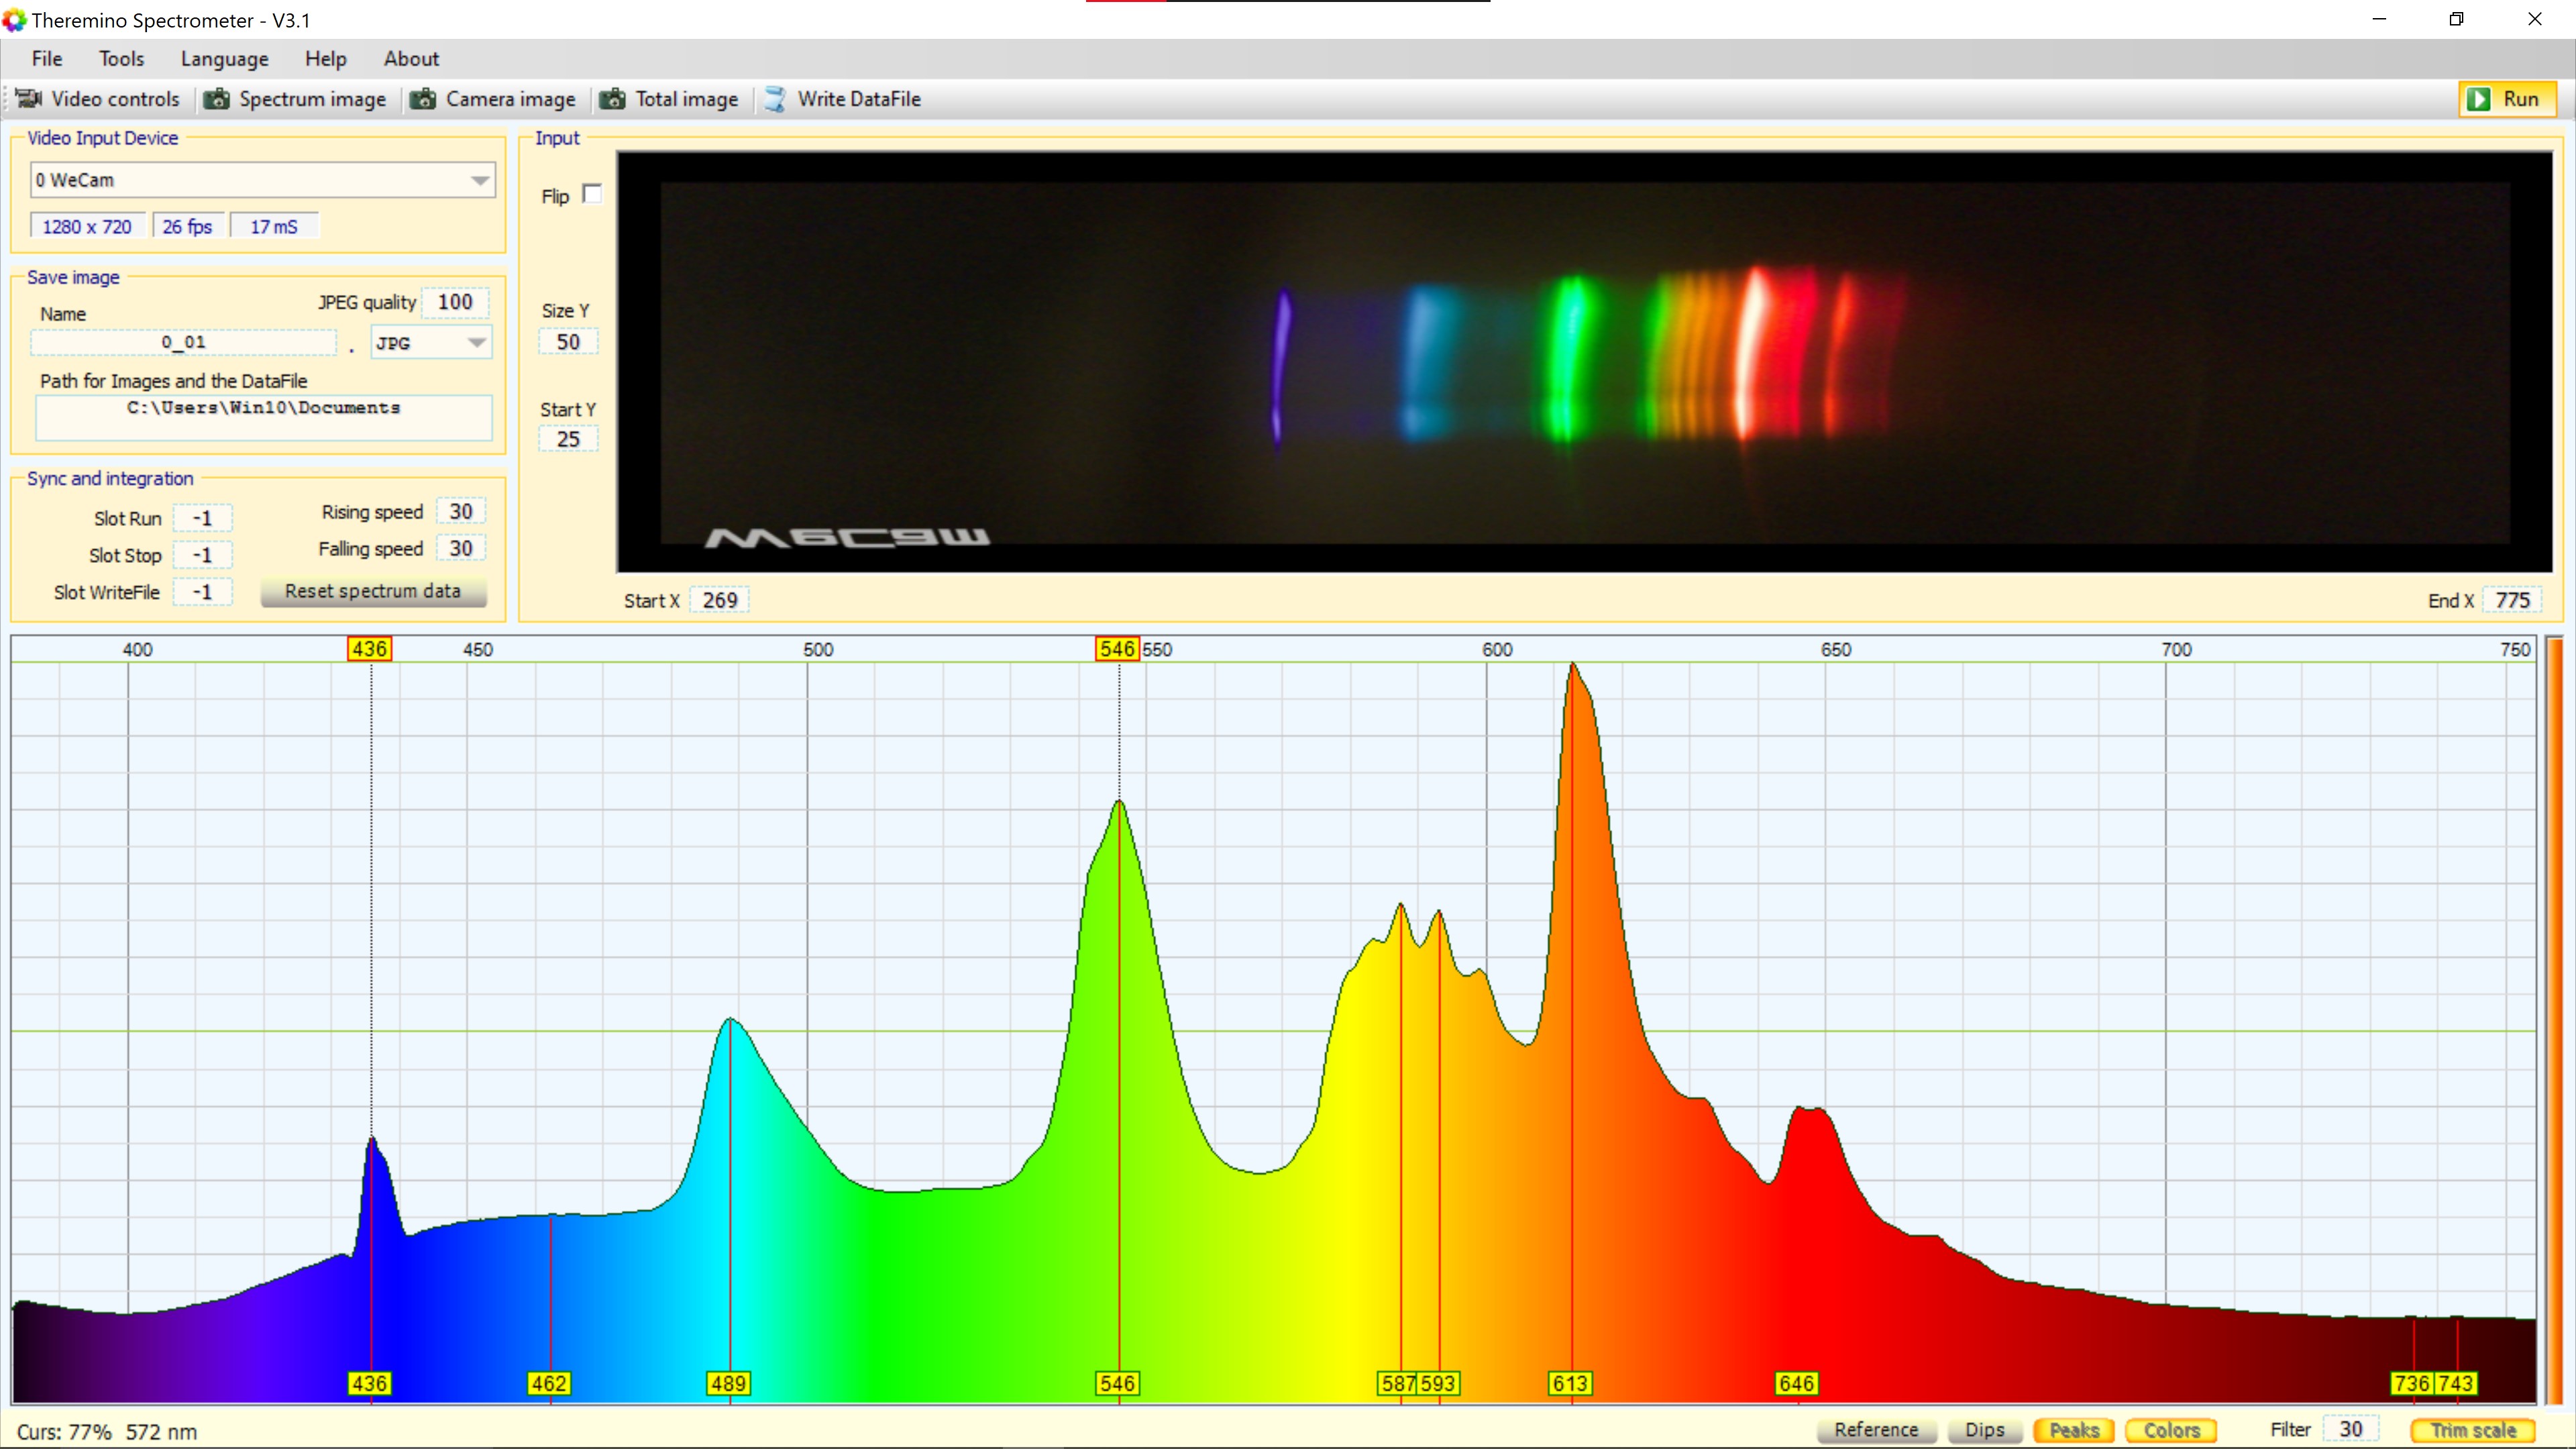Image resolution: width=2576 pixels, height=1449 pixels.
Task: Click the JPEG quality value field
Action: [455, 302]
